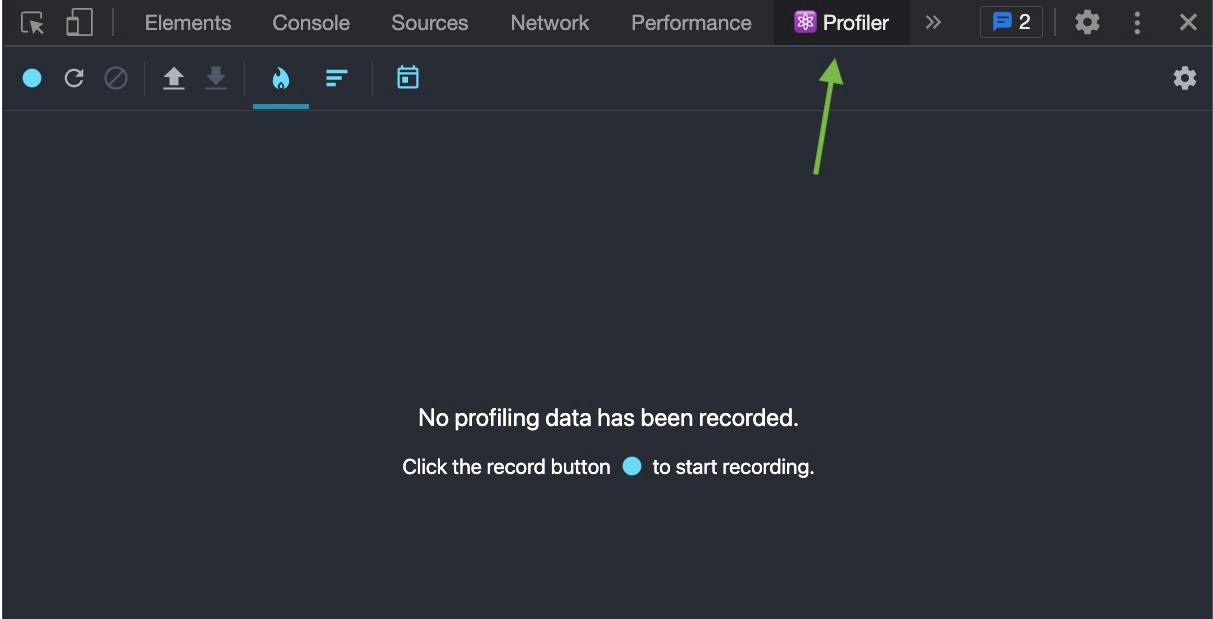
Task: Open the three-dot DevTools menu
Action: [x=1137, y=23]
